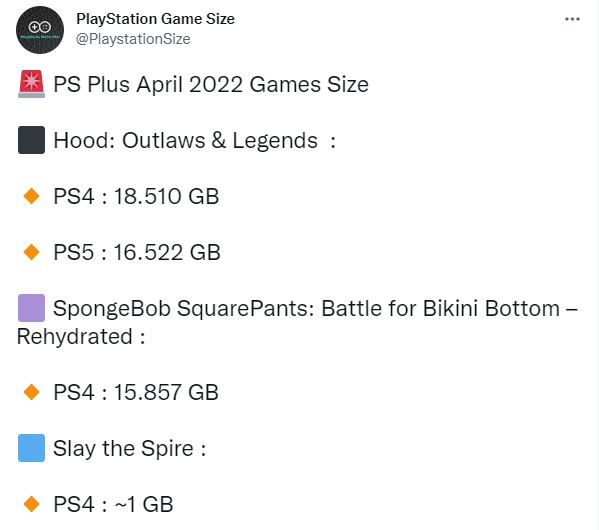The width and height of the screenshot is (599, 530).
Task: Click the PS4 : 18.510 GB line
Action: click(x=136, y=196)
